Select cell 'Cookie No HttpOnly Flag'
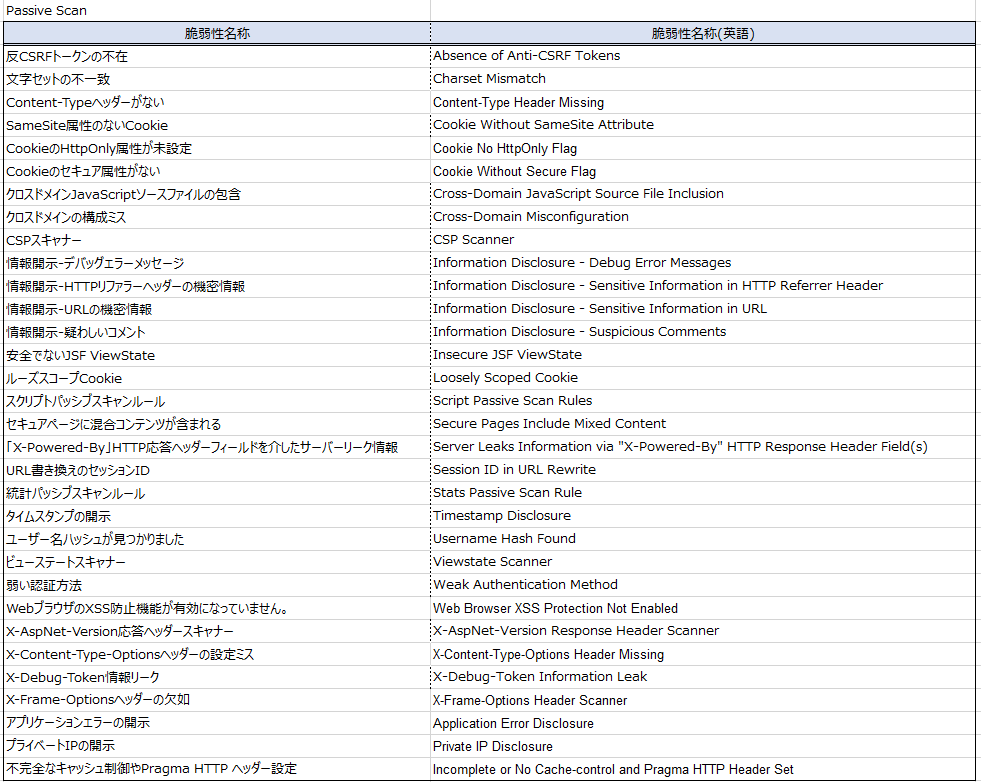This screenshot has width=981, height=782. point(703,148)
